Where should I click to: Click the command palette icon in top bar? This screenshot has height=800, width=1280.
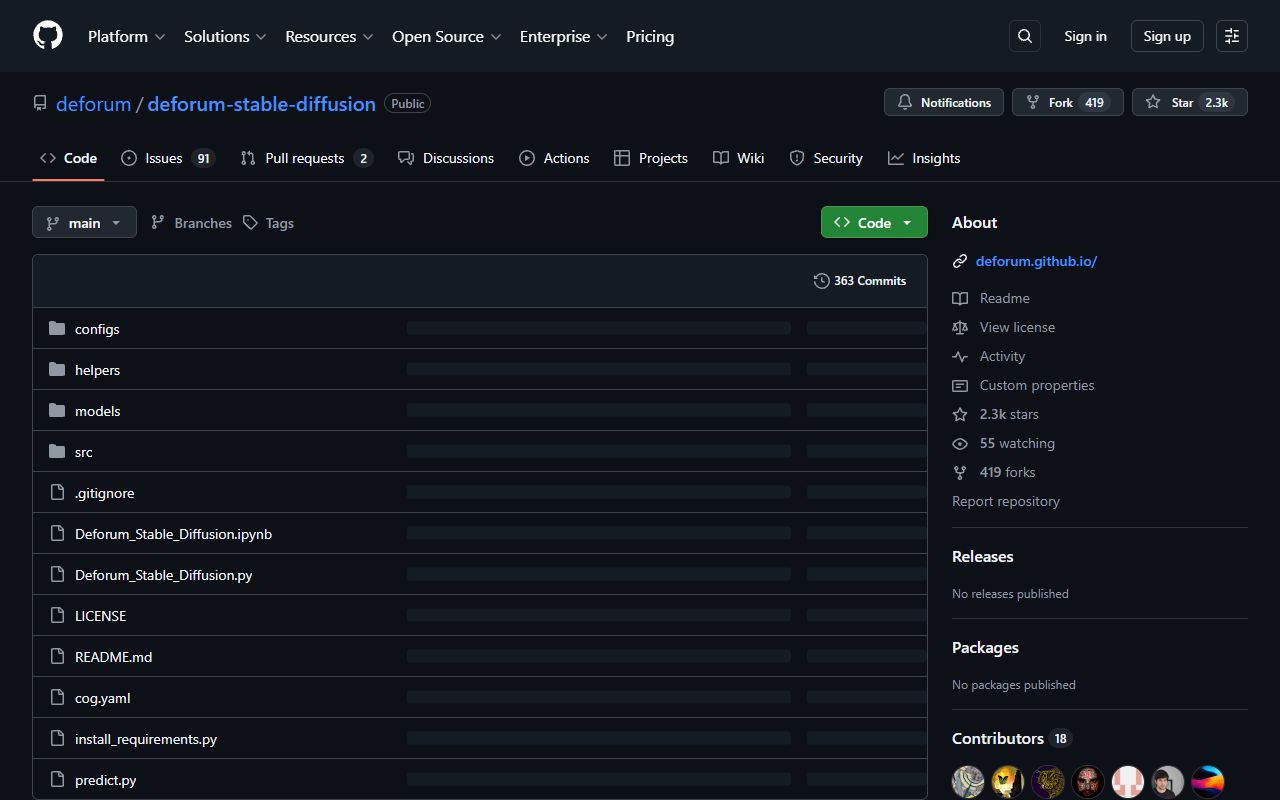point(1231,36)
